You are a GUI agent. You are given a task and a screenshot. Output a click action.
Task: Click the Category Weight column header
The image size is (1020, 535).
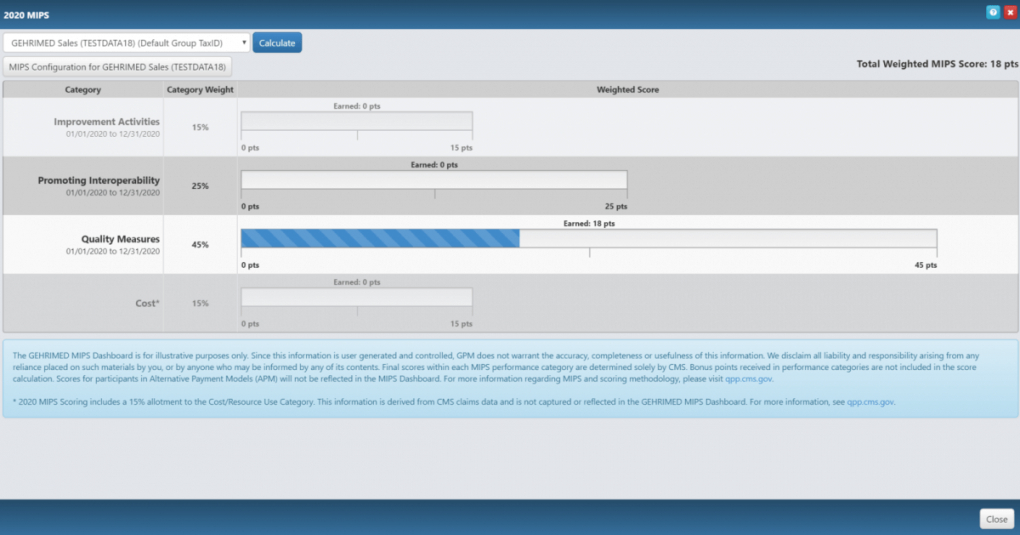[x=200, y=90]
